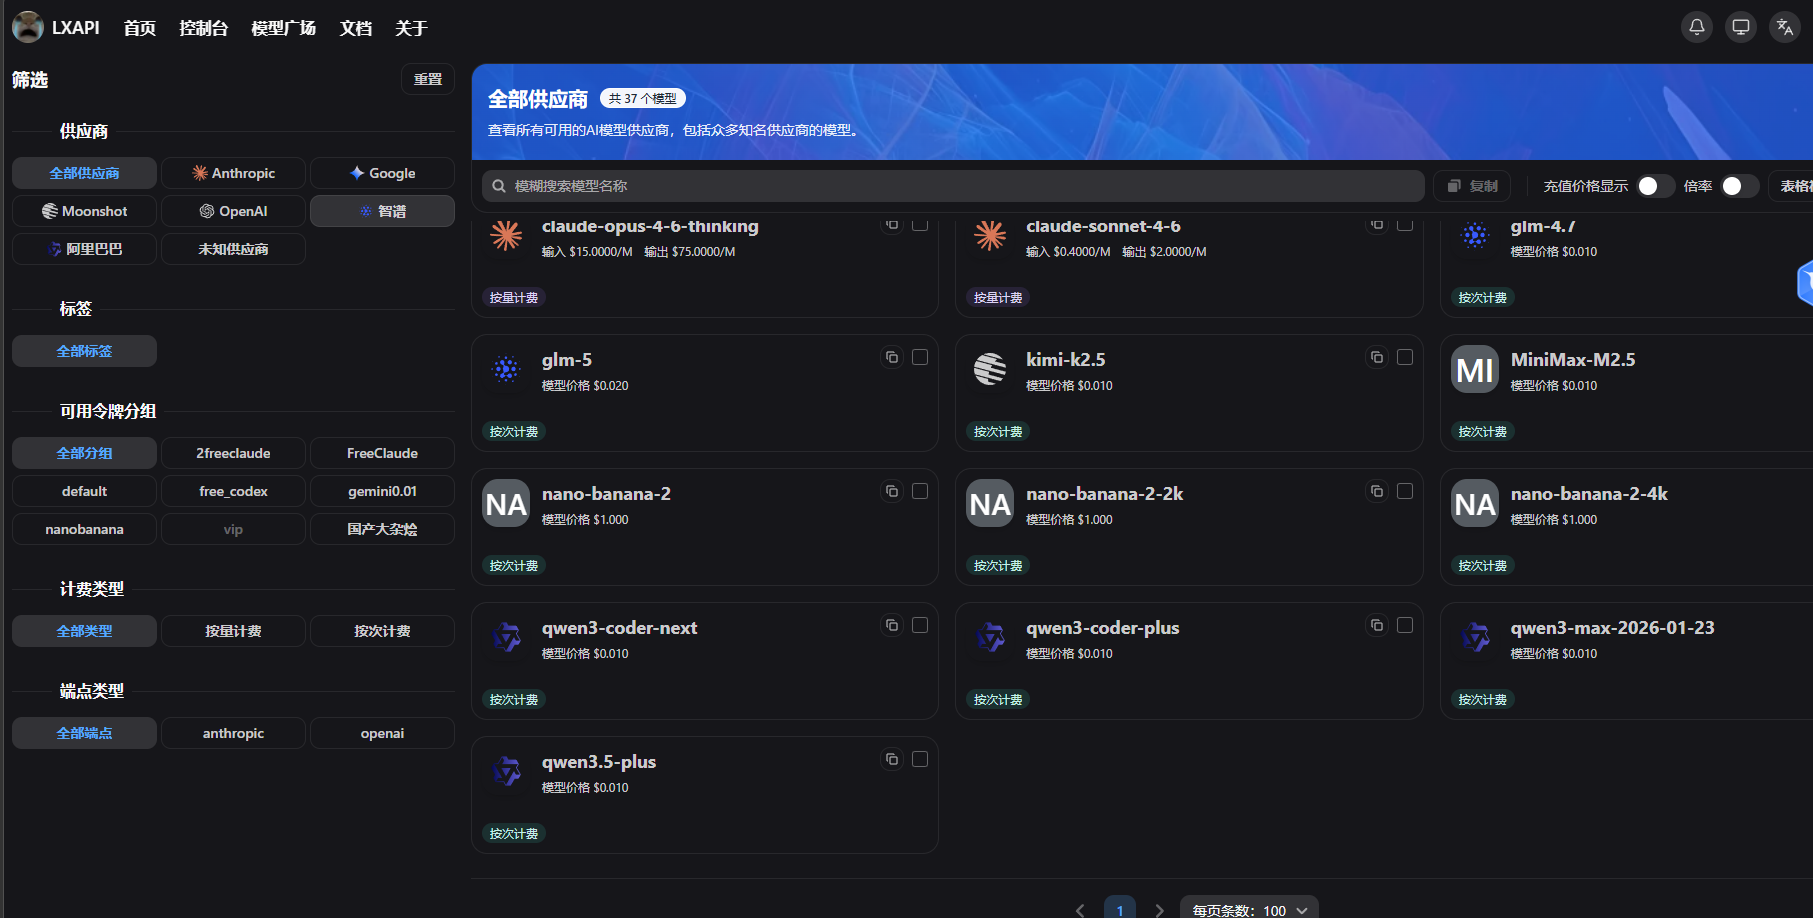This screenshot has height=918, width=1813.
Task: Copy the glm-5 model name
Action: (x=892, y=357)
